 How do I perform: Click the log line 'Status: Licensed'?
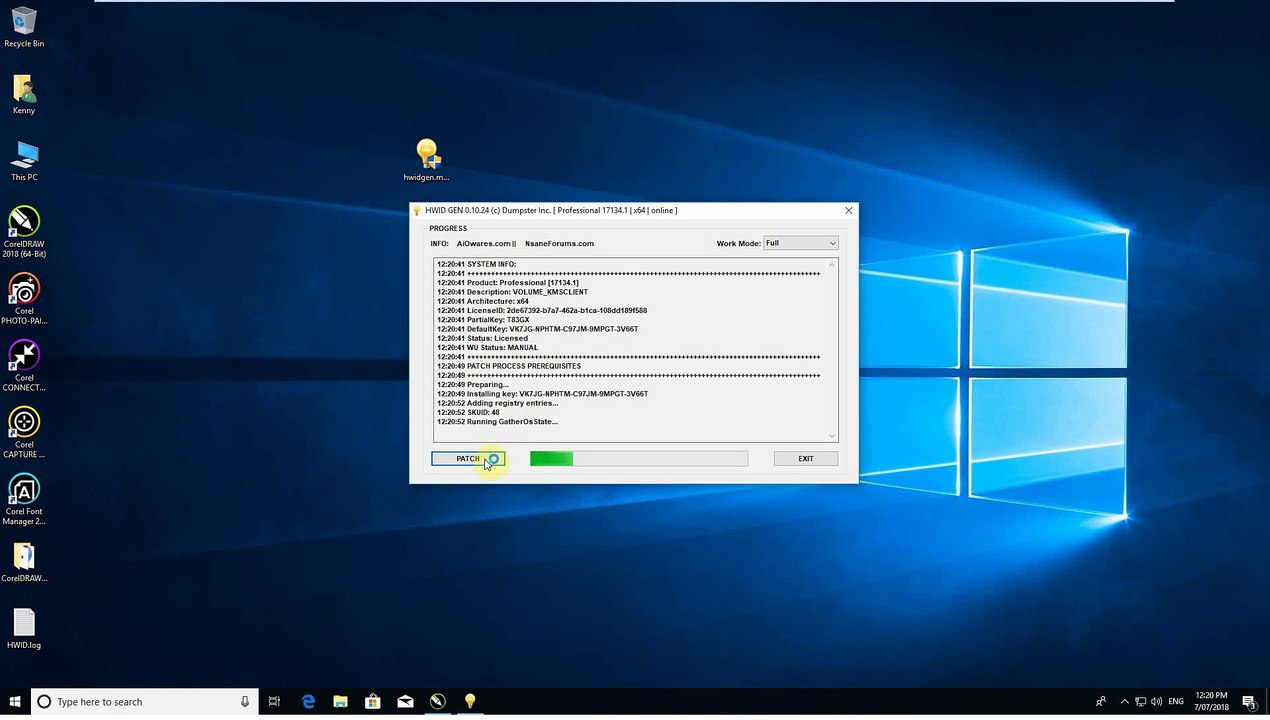pyautogui.click(x=482, y=338)
